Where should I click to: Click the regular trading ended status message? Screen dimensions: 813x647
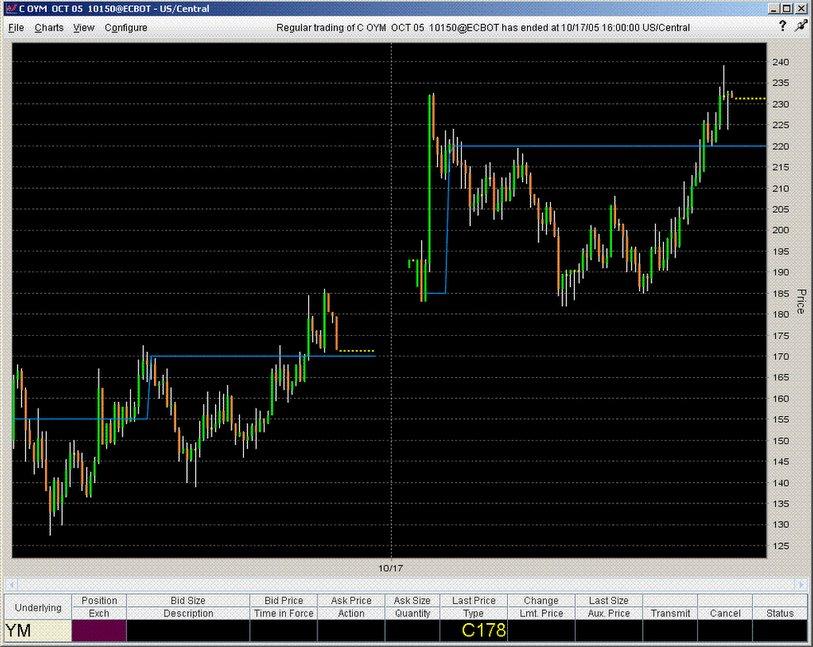(x=483, y=27)
